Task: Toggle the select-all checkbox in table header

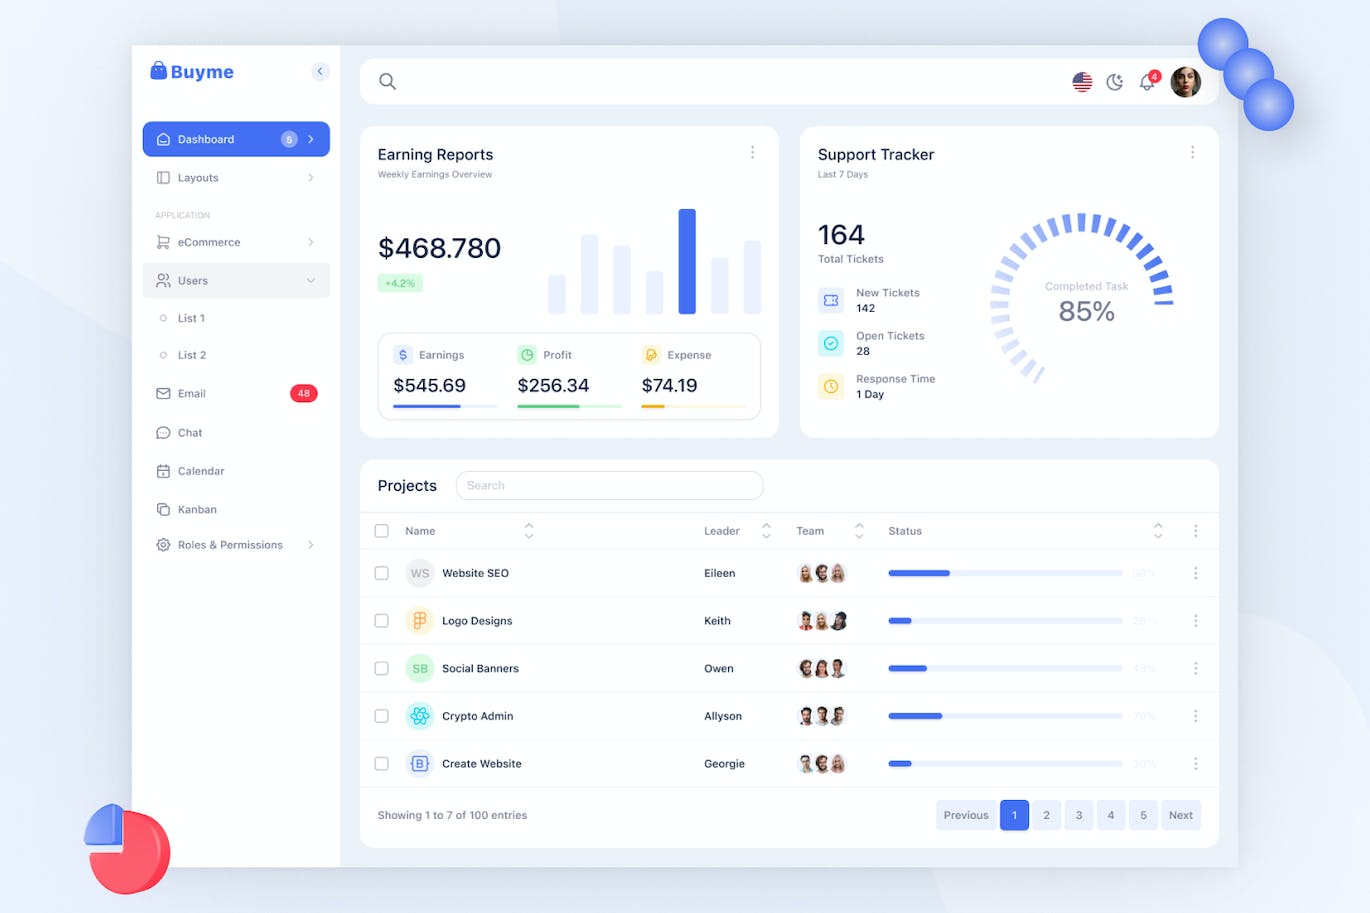Action: tap(381, 531)
